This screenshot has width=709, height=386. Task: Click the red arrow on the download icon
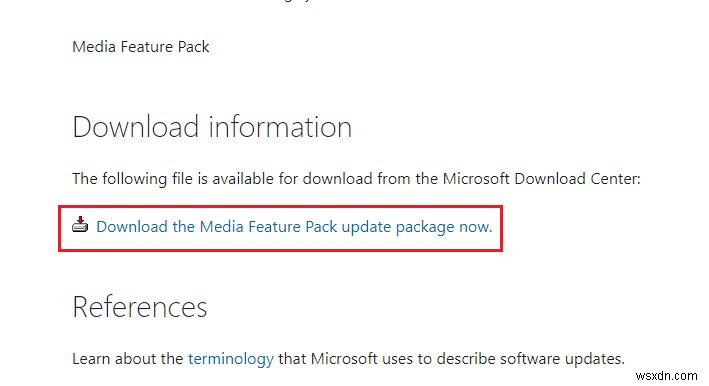point(80,220)
